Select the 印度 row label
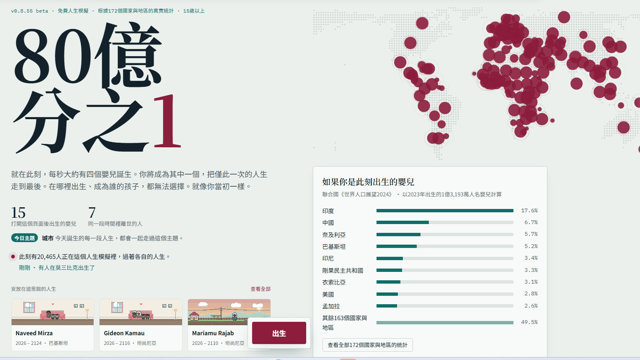This screenshot has width=640, height=360. 328,211
